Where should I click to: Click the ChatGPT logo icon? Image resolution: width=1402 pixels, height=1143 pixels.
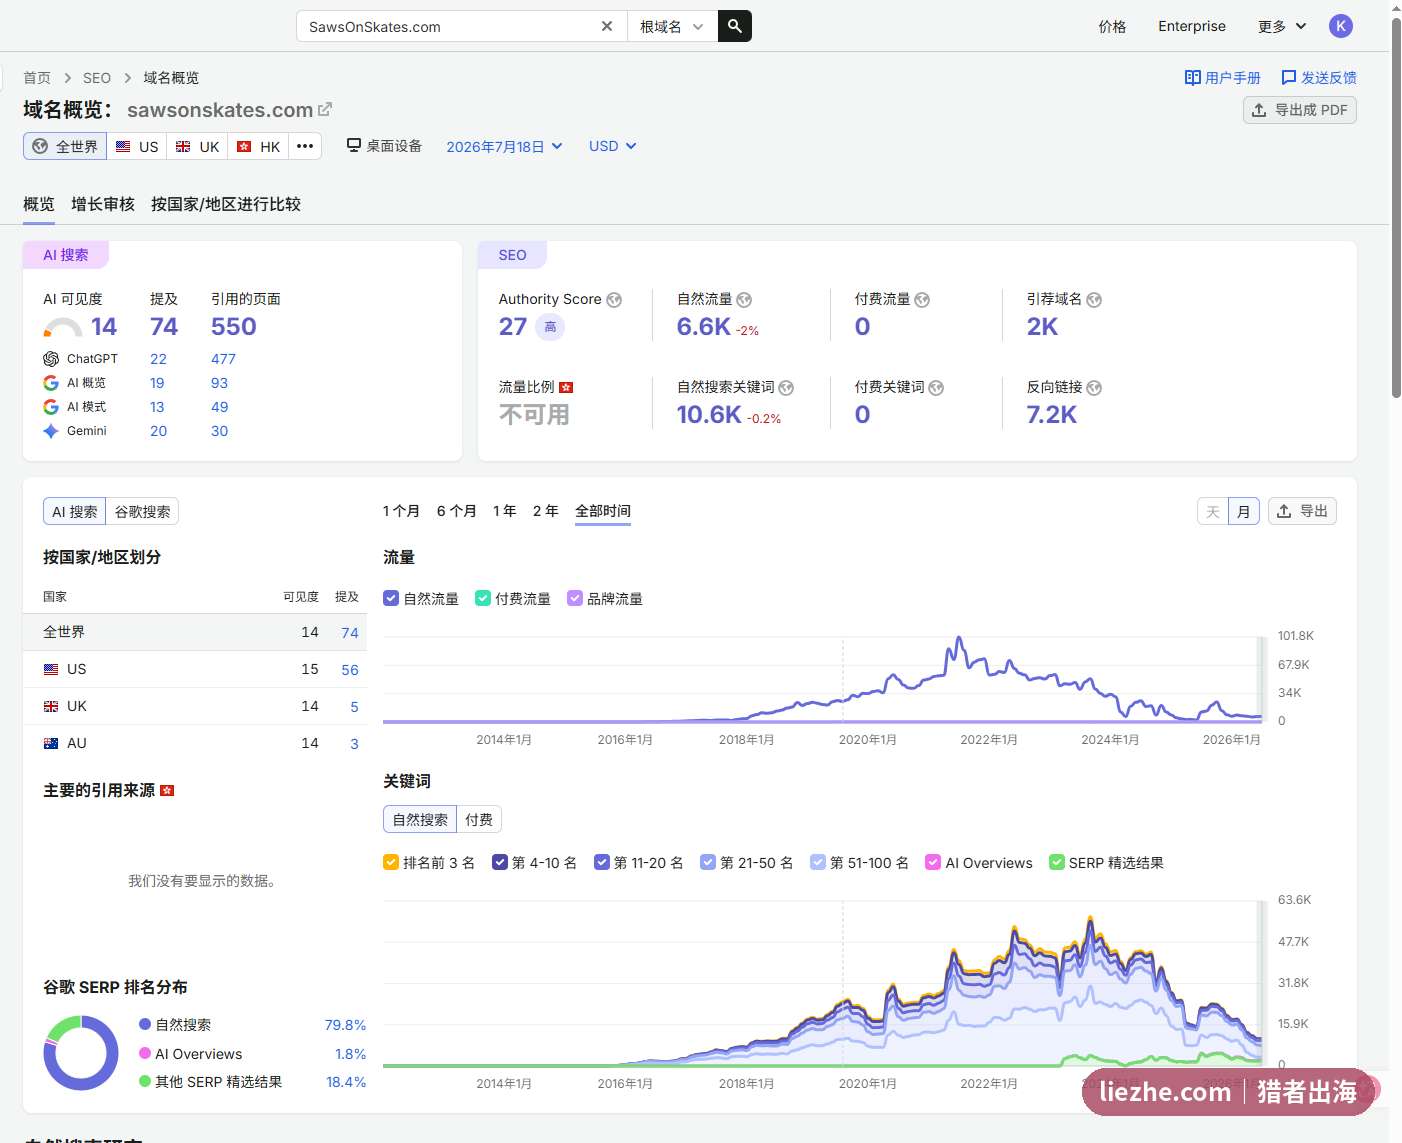pos(51,359)
